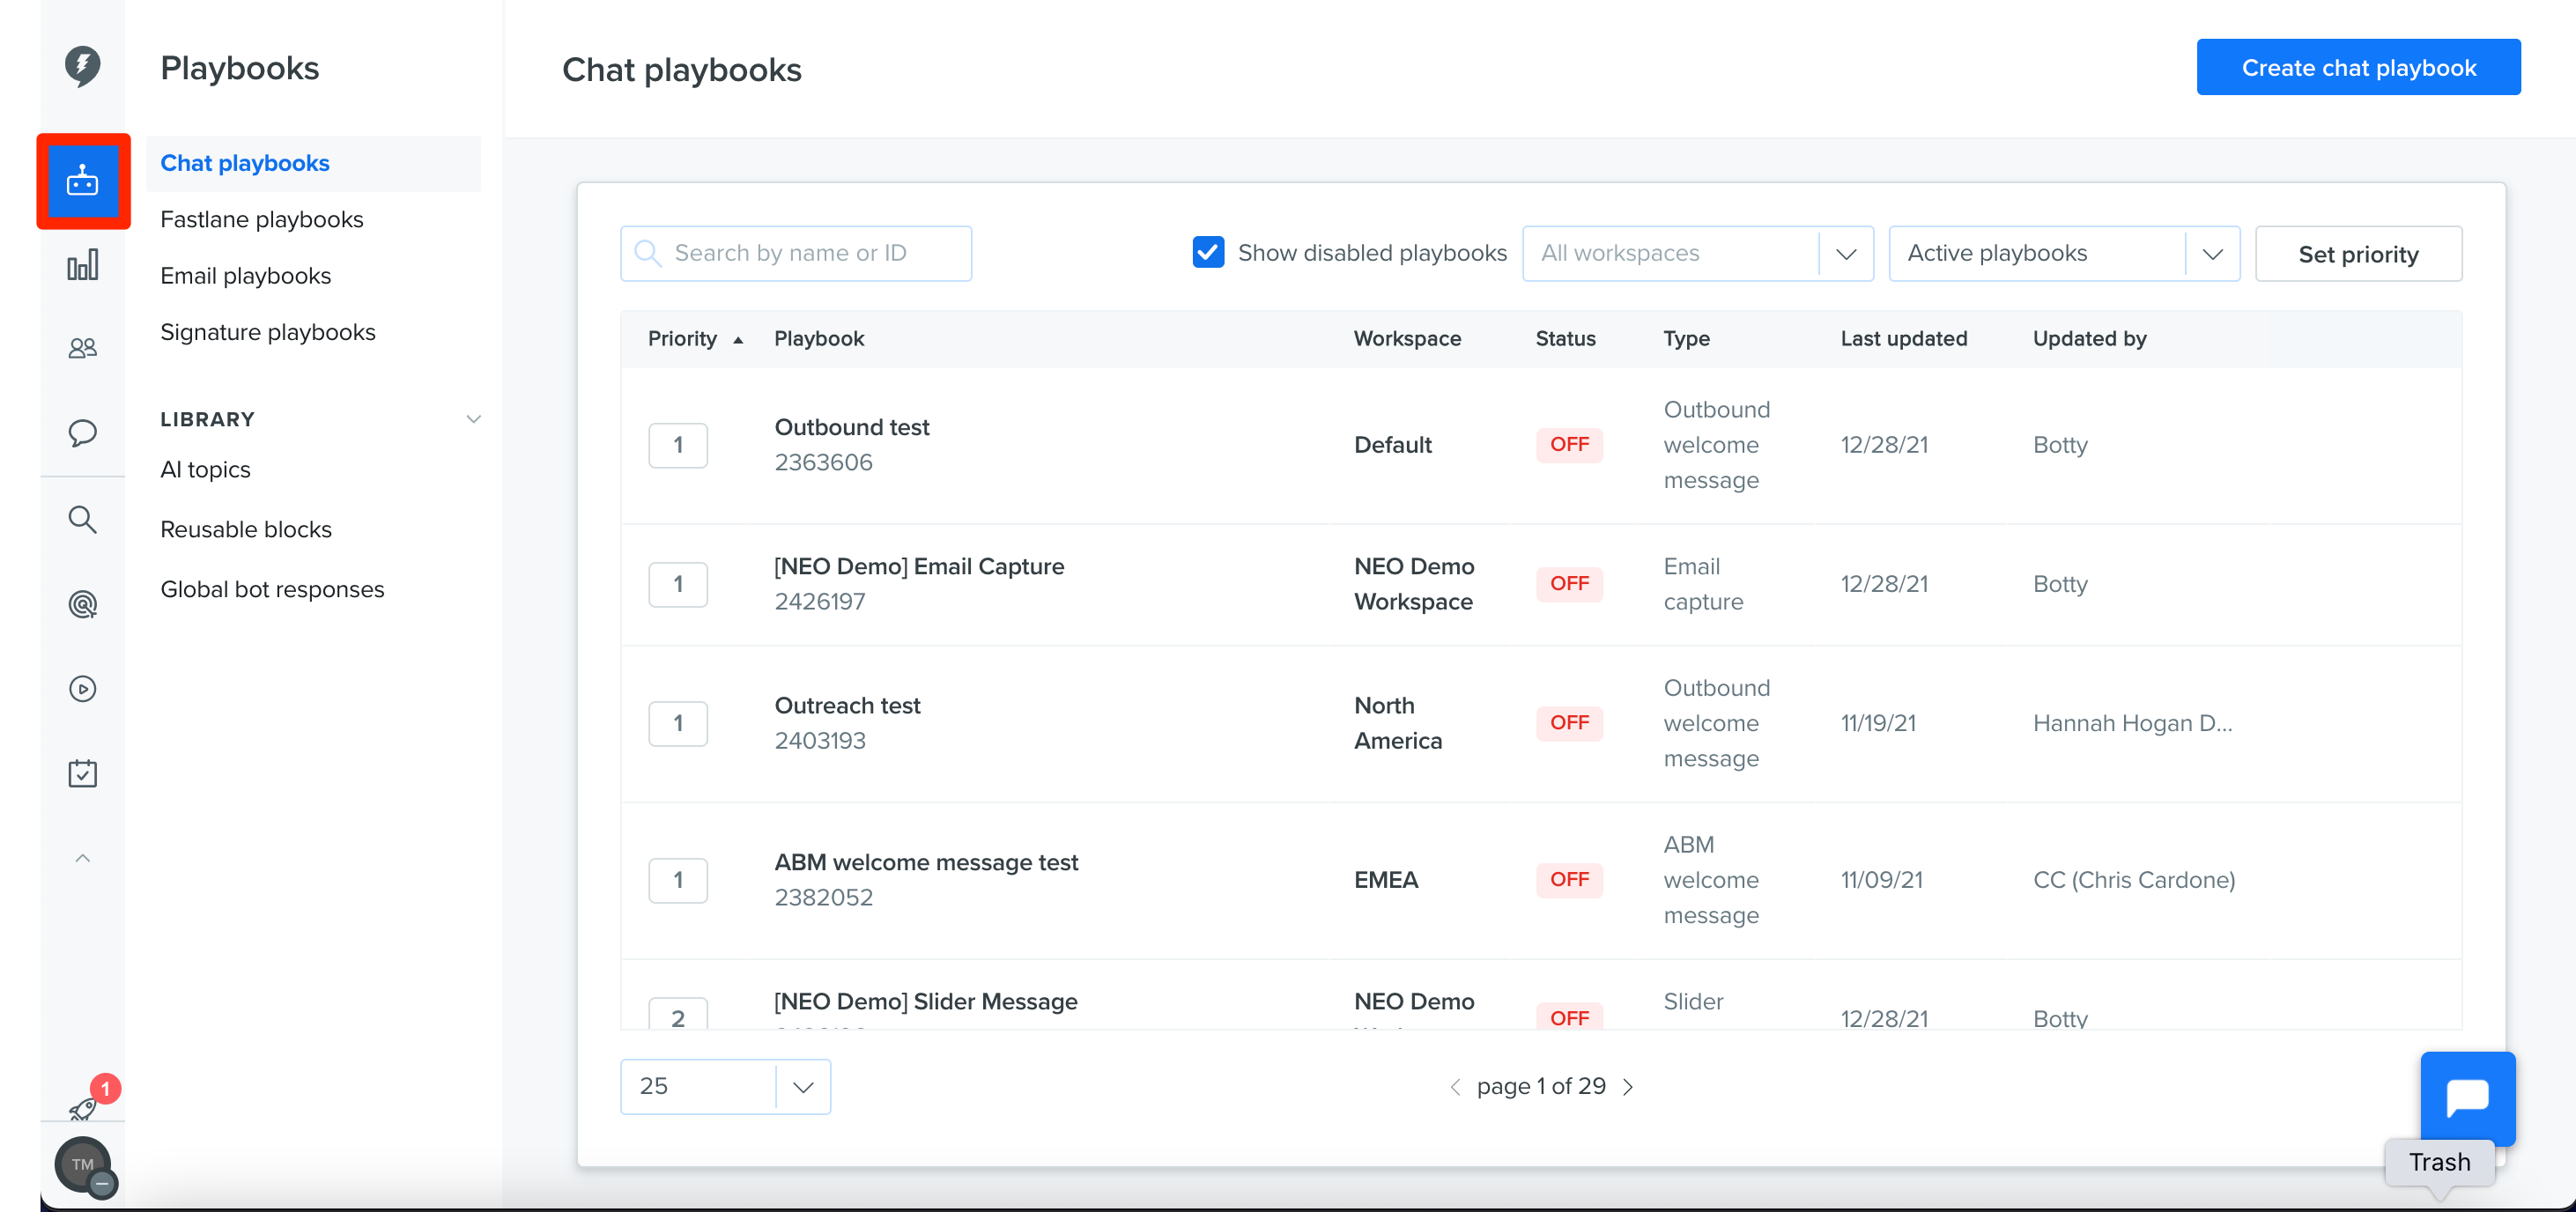Collapse the LIBRARY section chevron
The height and width of the screenshot is (1212, 2576).
[474, 419]
